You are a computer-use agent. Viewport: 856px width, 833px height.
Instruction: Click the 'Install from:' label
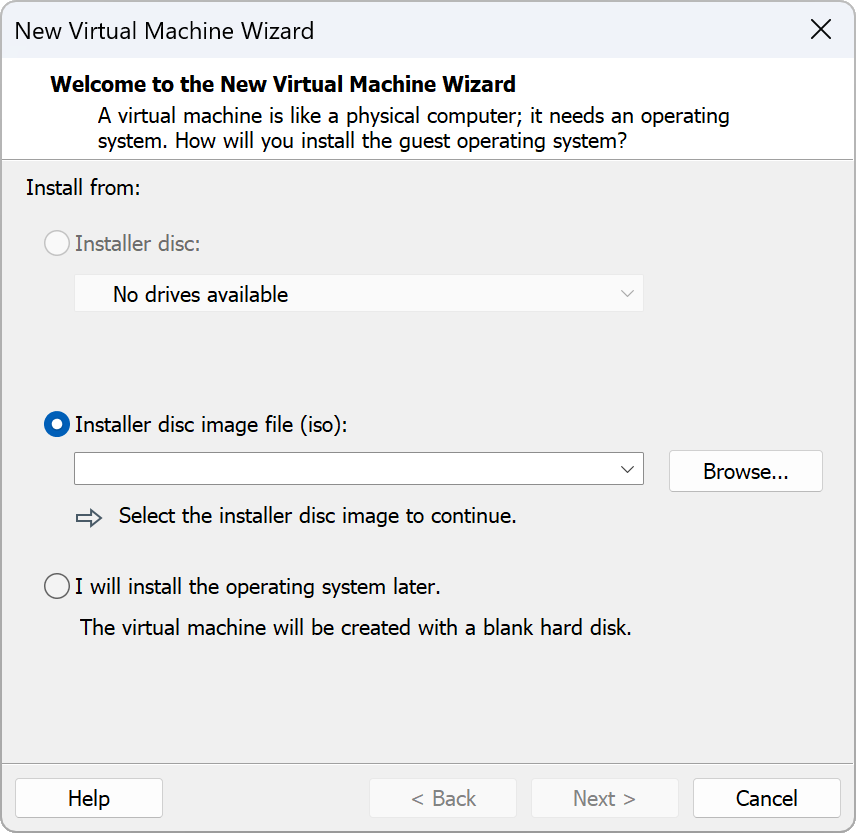click(x=83, y=188)
